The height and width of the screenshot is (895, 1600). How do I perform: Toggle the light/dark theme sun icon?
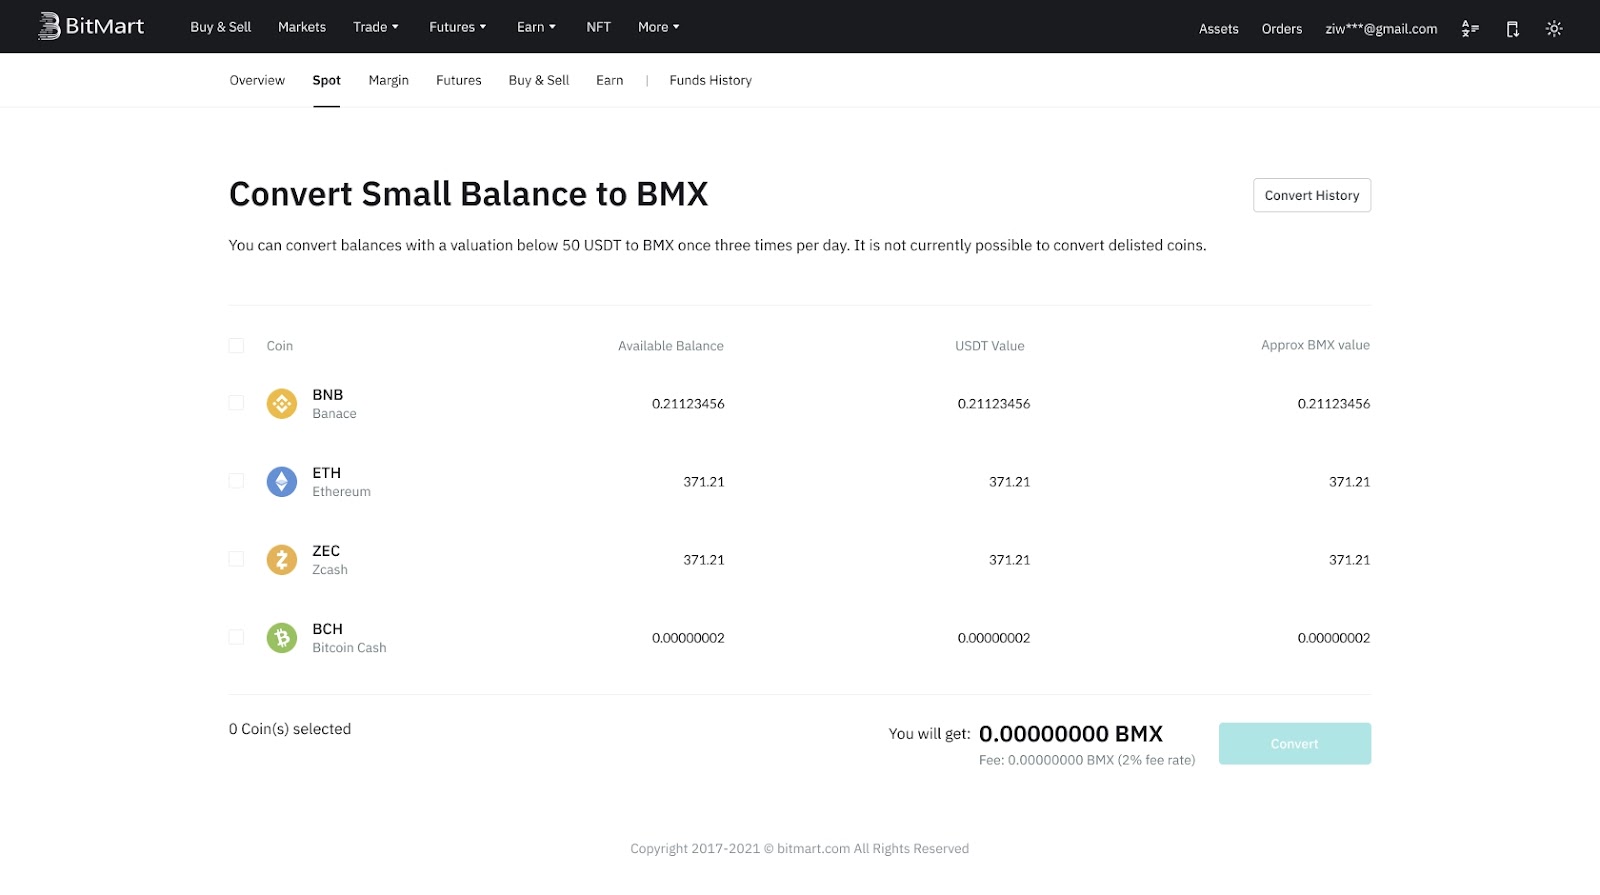(x=1554, y=29)
